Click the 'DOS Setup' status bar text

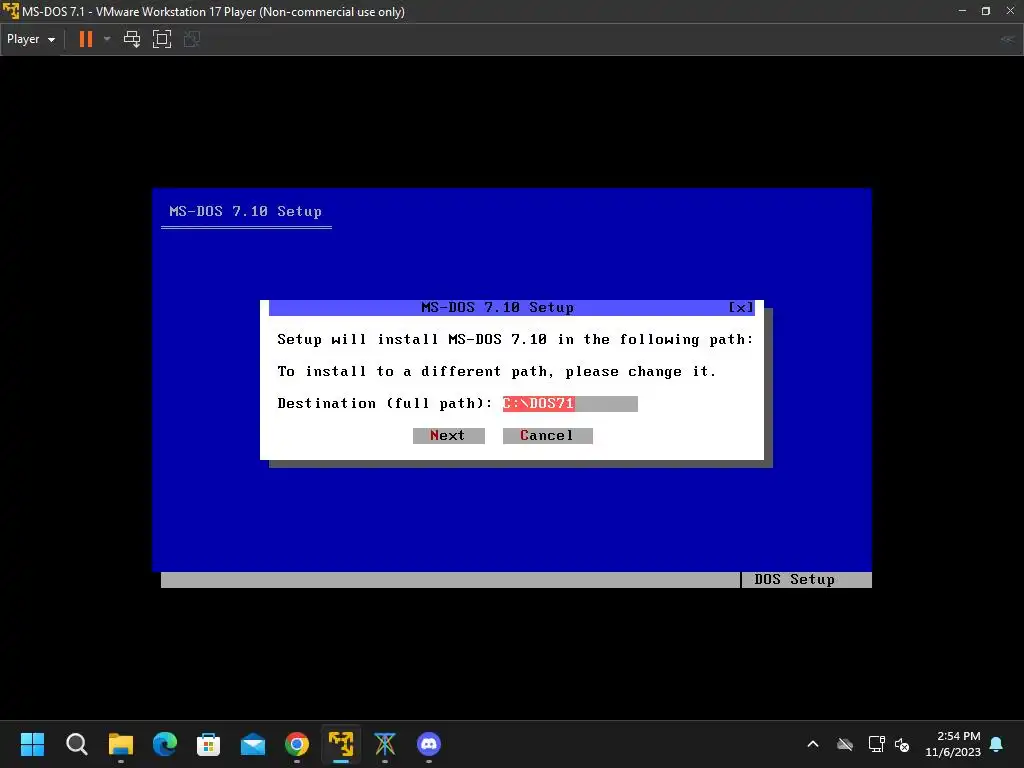coord(795,580)
